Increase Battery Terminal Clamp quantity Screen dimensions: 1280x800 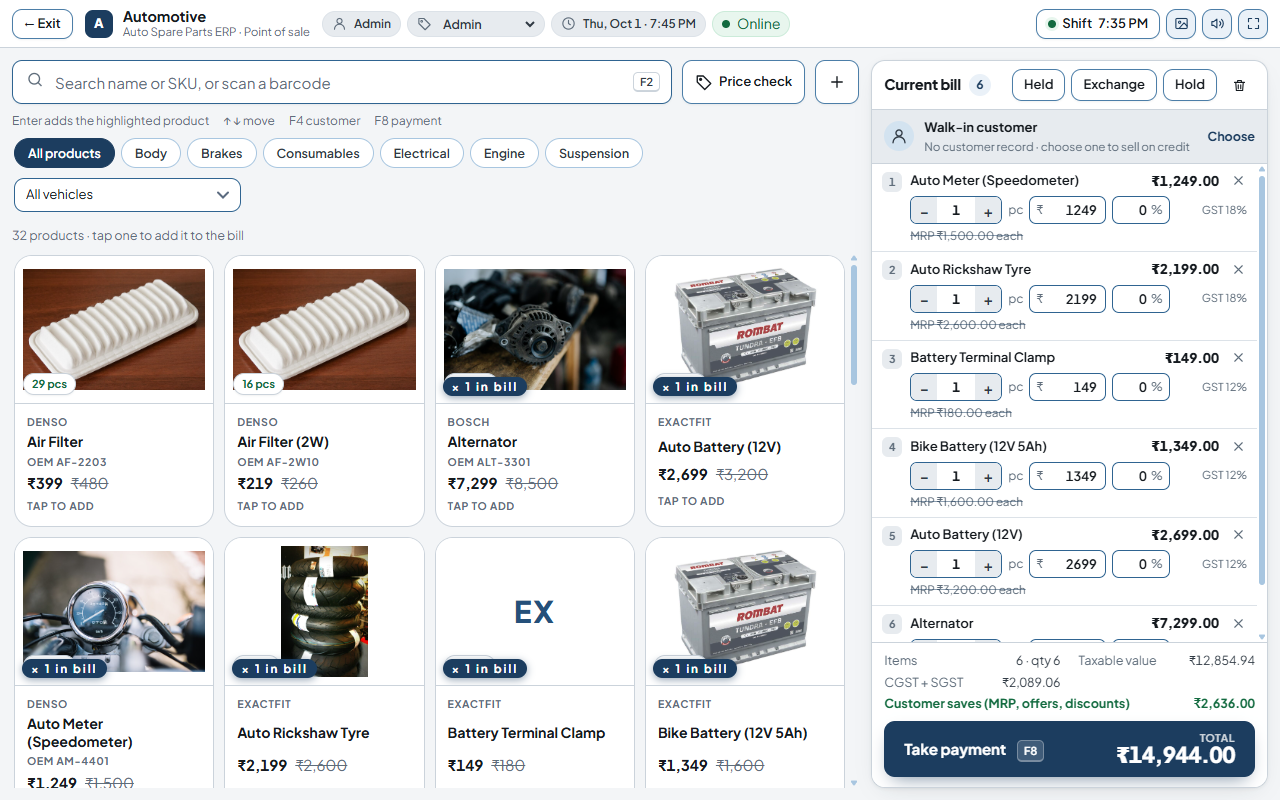coord(988,387)
